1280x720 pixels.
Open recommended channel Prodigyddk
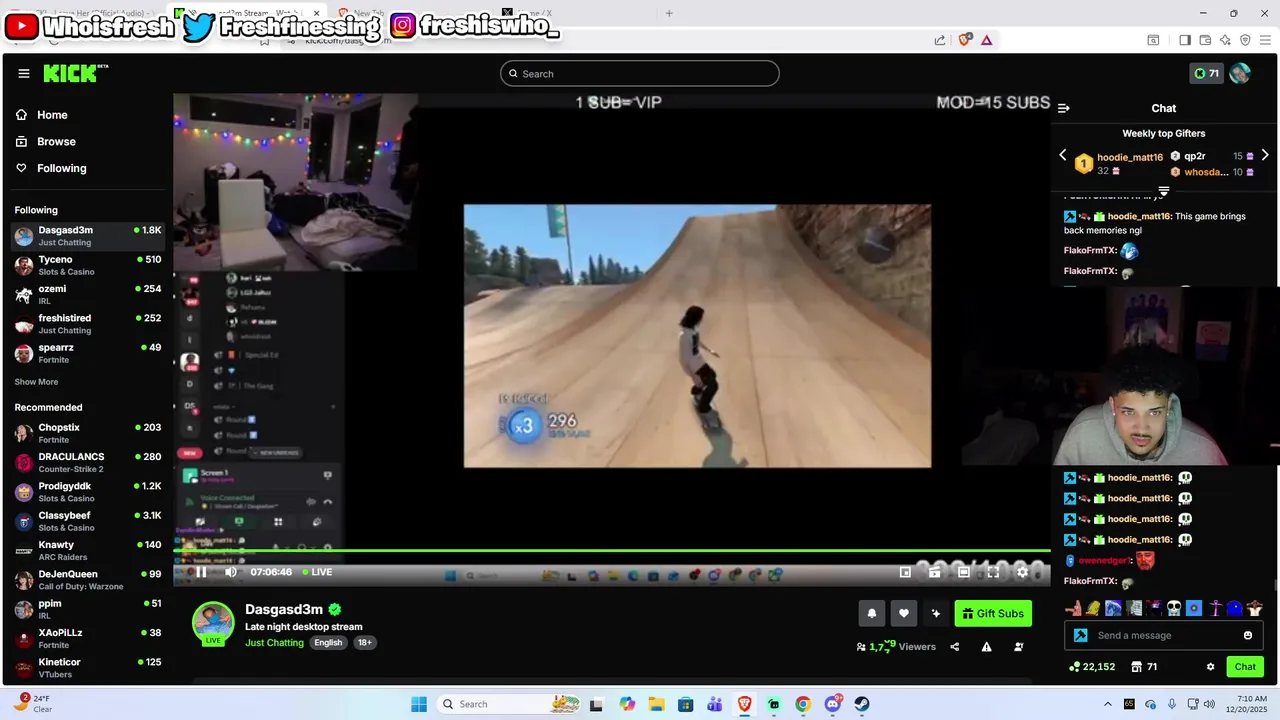88,492
